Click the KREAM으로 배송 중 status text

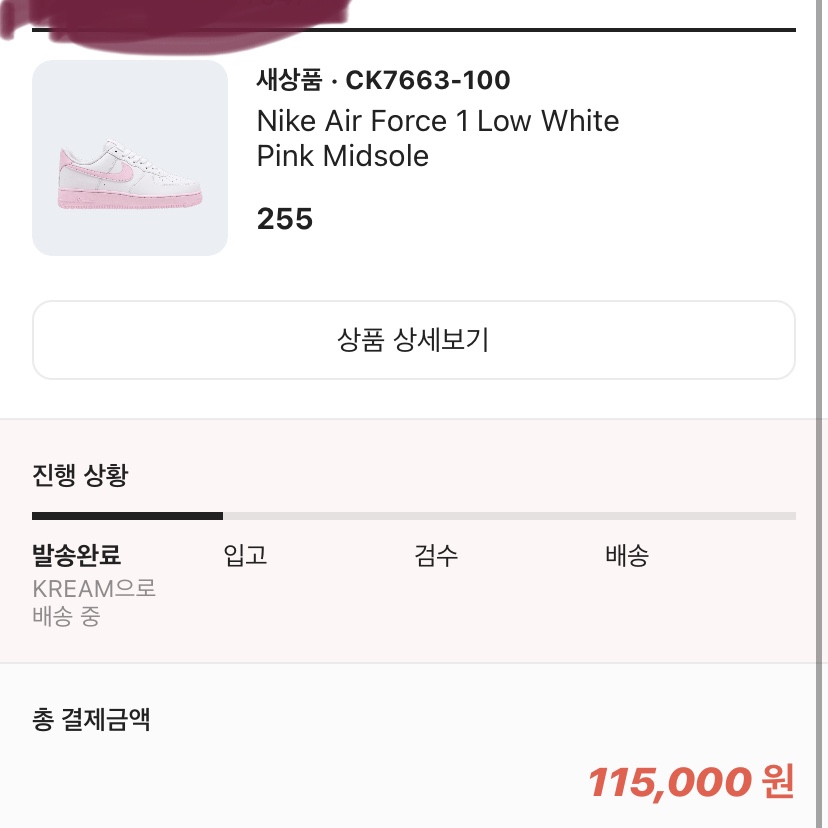tap(94, 602)
